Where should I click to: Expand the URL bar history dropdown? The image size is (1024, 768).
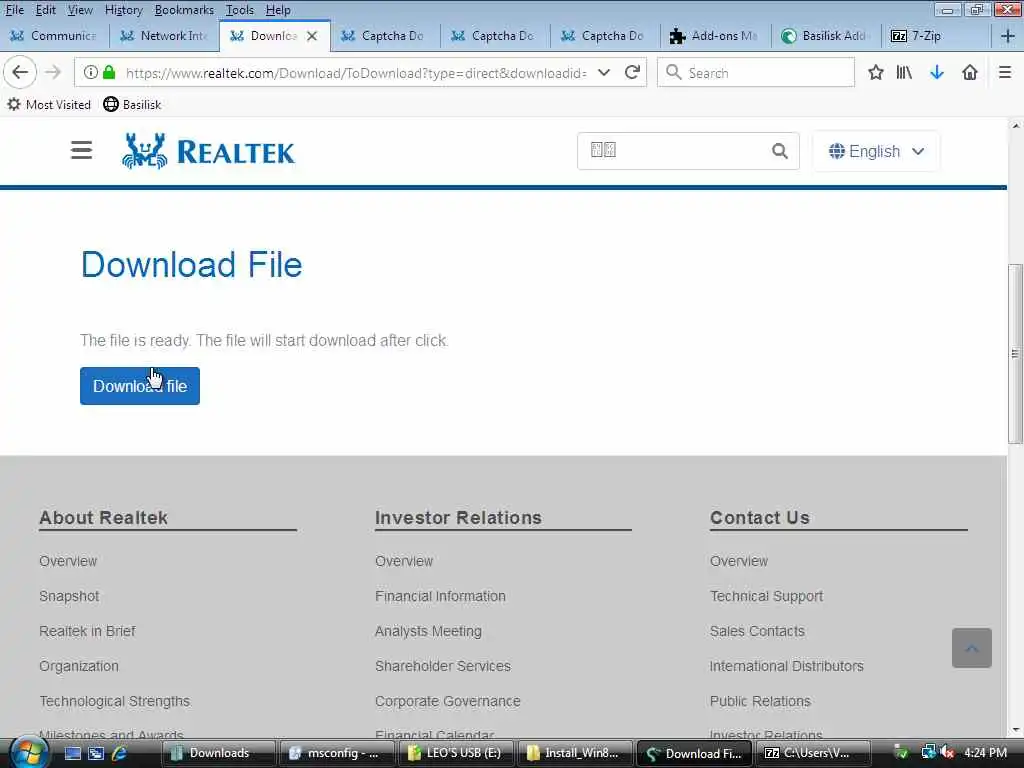point(604,72)
